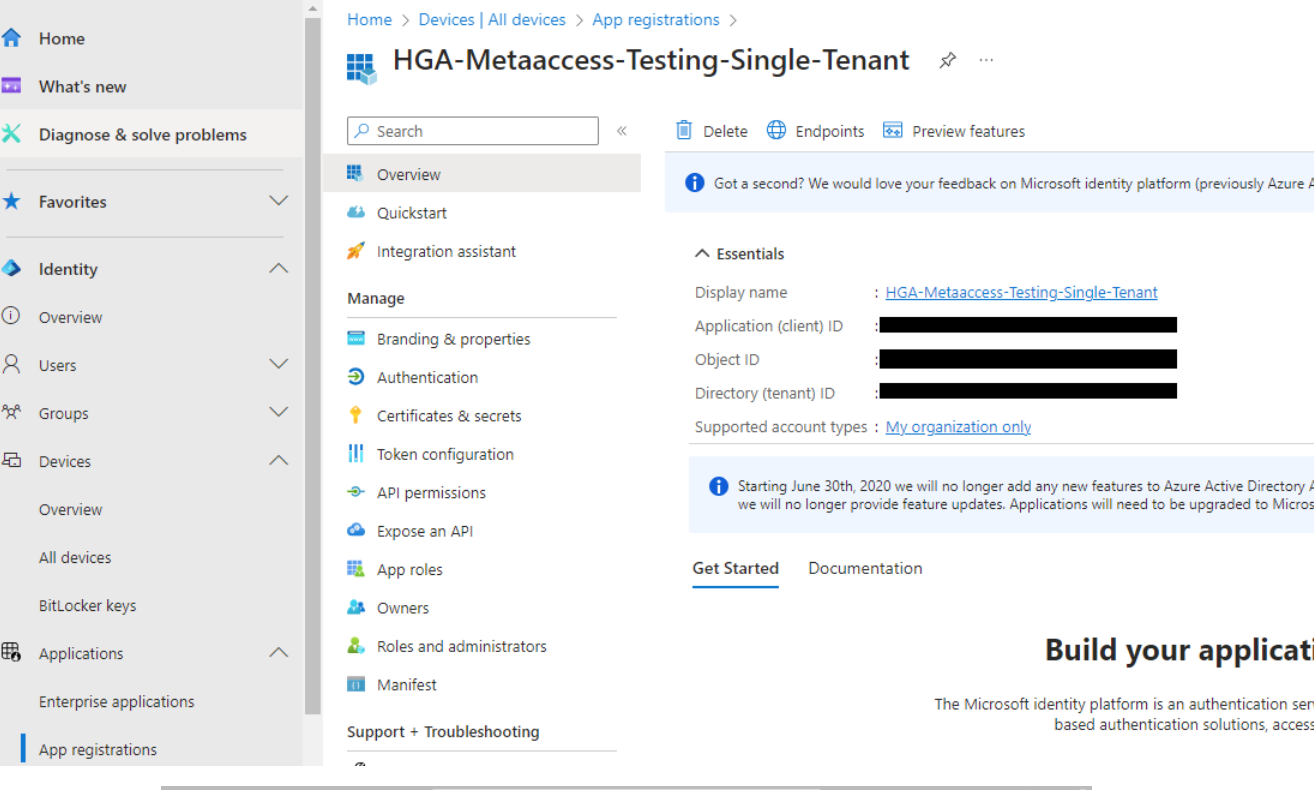Screen dimensions: 1314x790
Task: Click the Diagnose & solve problems wrench icon
Action: (11, 134)
